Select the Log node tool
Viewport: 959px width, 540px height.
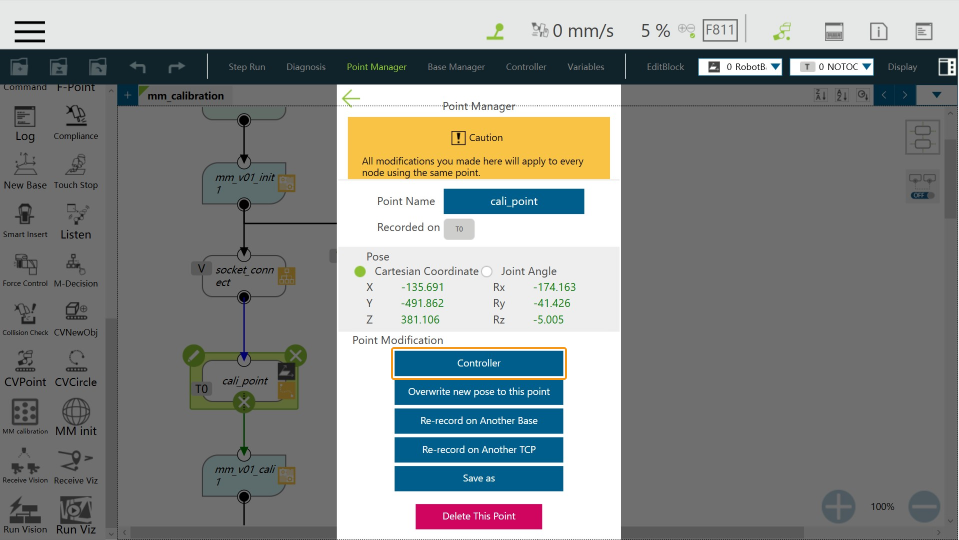pyautogui.click(x=25, y=124)
